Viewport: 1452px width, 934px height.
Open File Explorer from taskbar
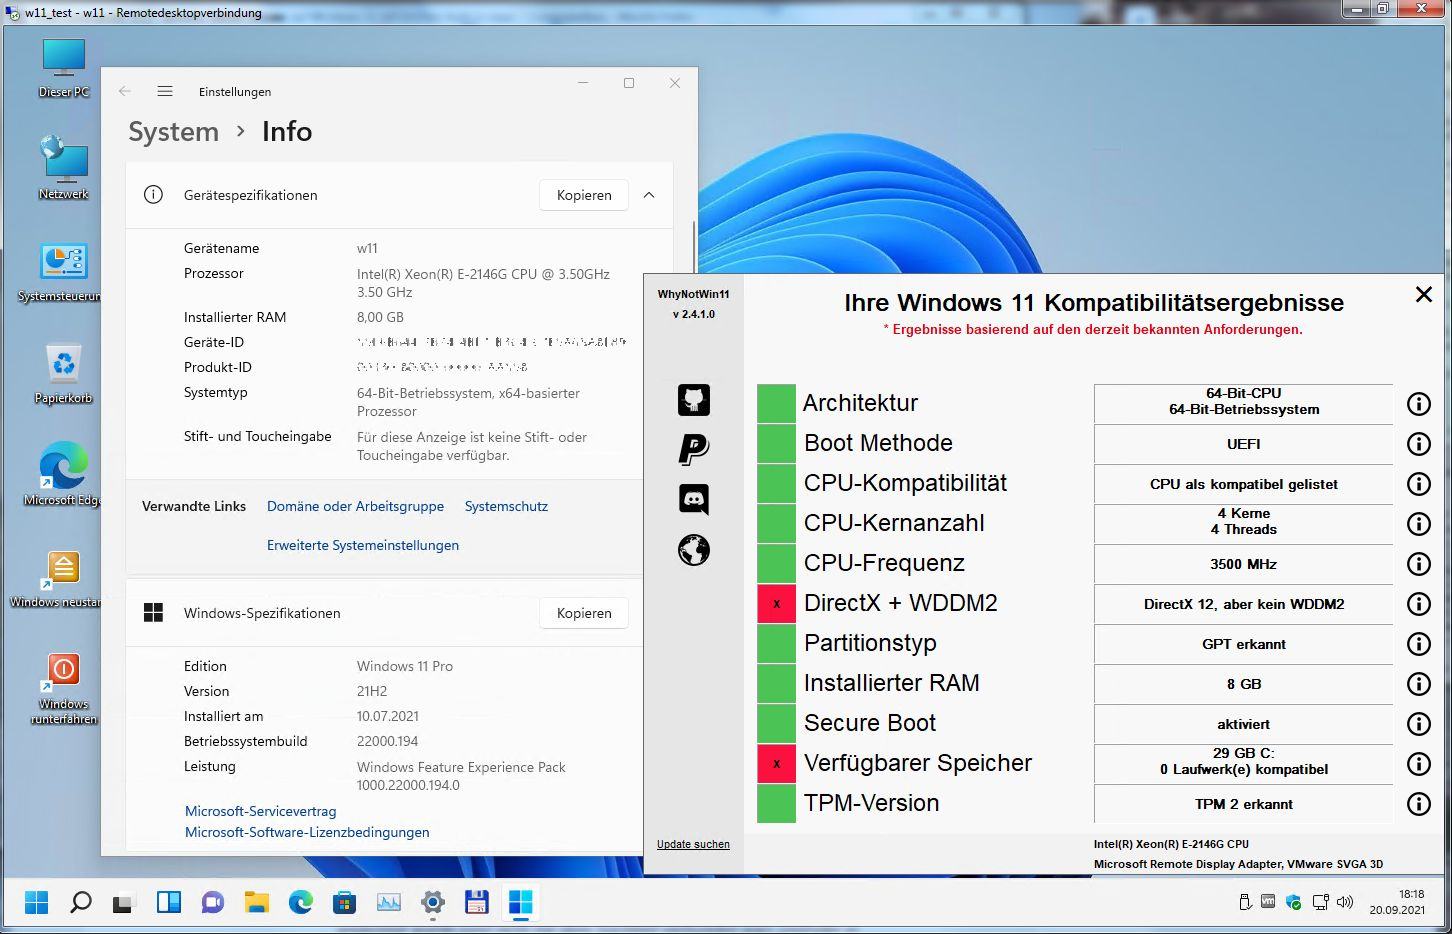(x=257, y=903)
